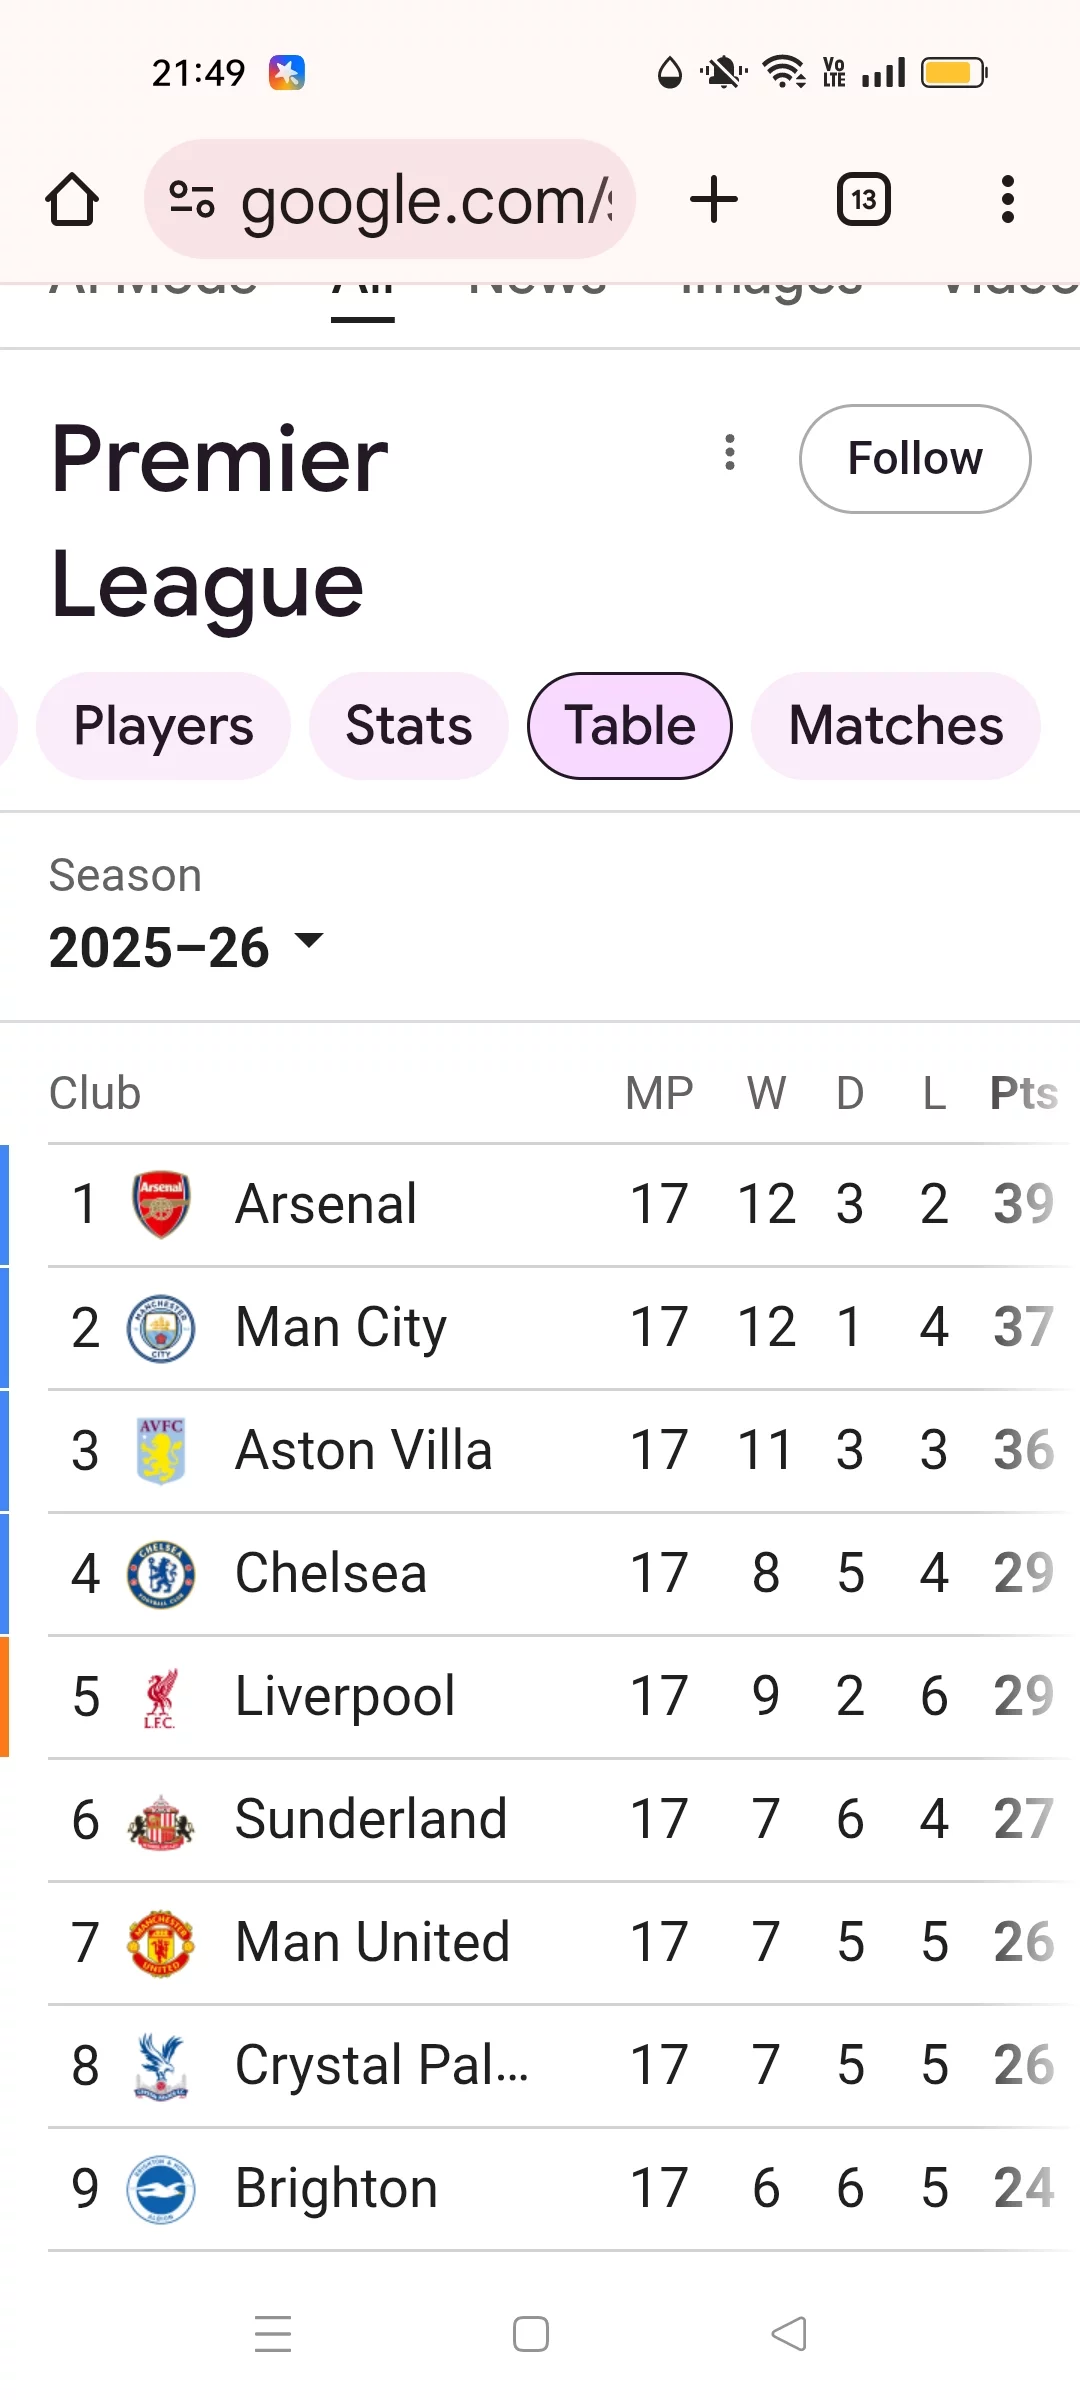Open Chrome three-dot overflow menu
Image resolution: width=1080 pixels, height=2400 pixels.
(1007, 199)
